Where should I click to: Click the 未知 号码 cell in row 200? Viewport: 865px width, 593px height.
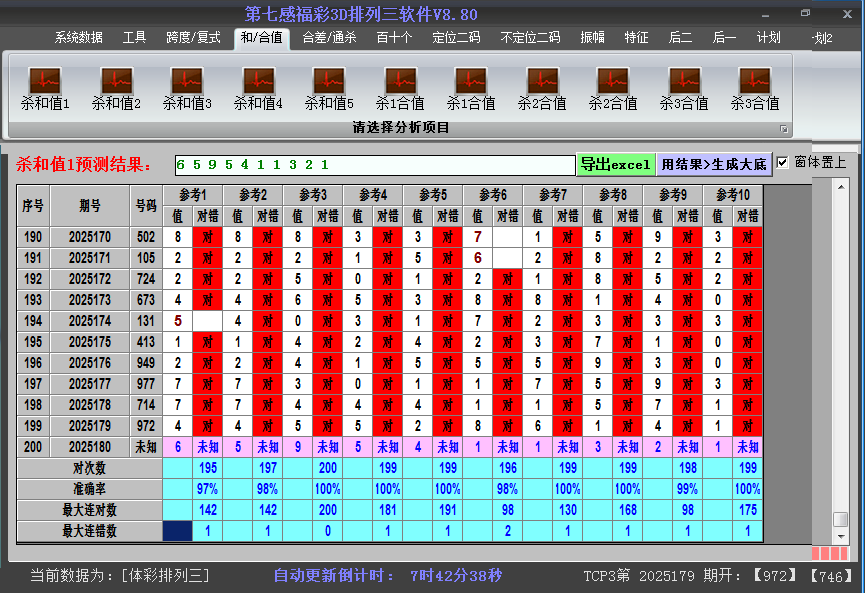click(x=146, y=447)
